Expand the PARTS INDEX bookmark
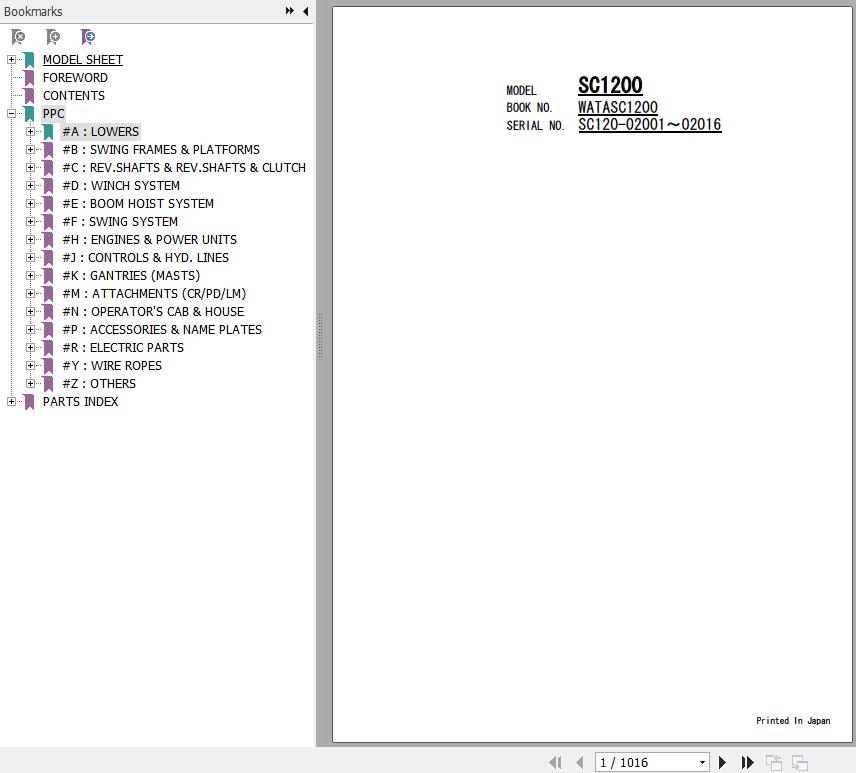 tap(11, 402)
